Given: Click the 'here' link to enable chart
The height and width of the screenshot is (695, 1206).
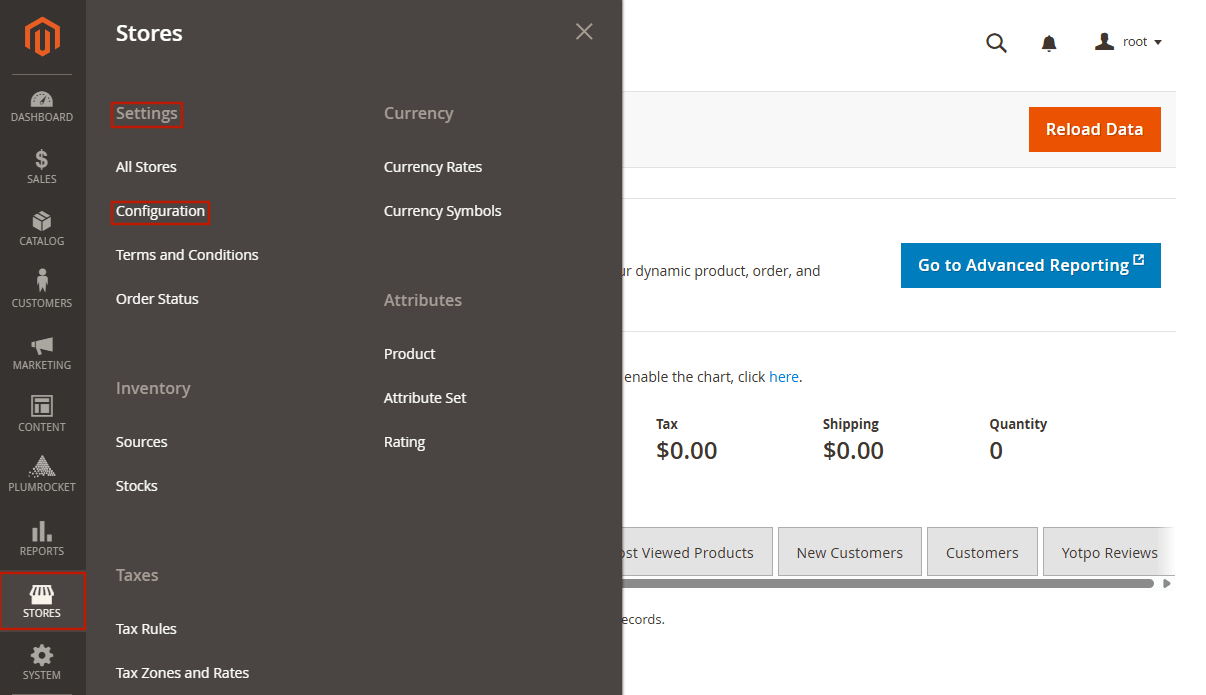Looking at the screenshot, I should point(784,377).
